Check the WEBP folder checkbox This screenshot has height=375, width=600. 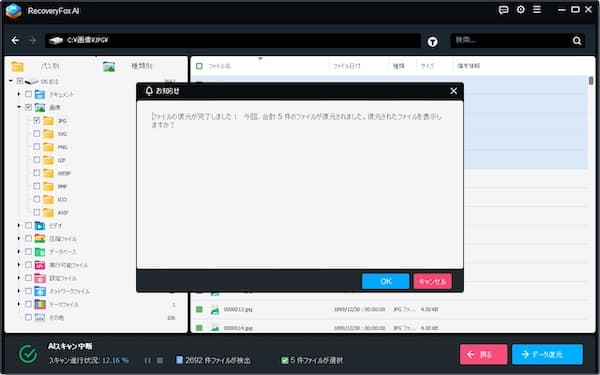click(x=37, y=173)
